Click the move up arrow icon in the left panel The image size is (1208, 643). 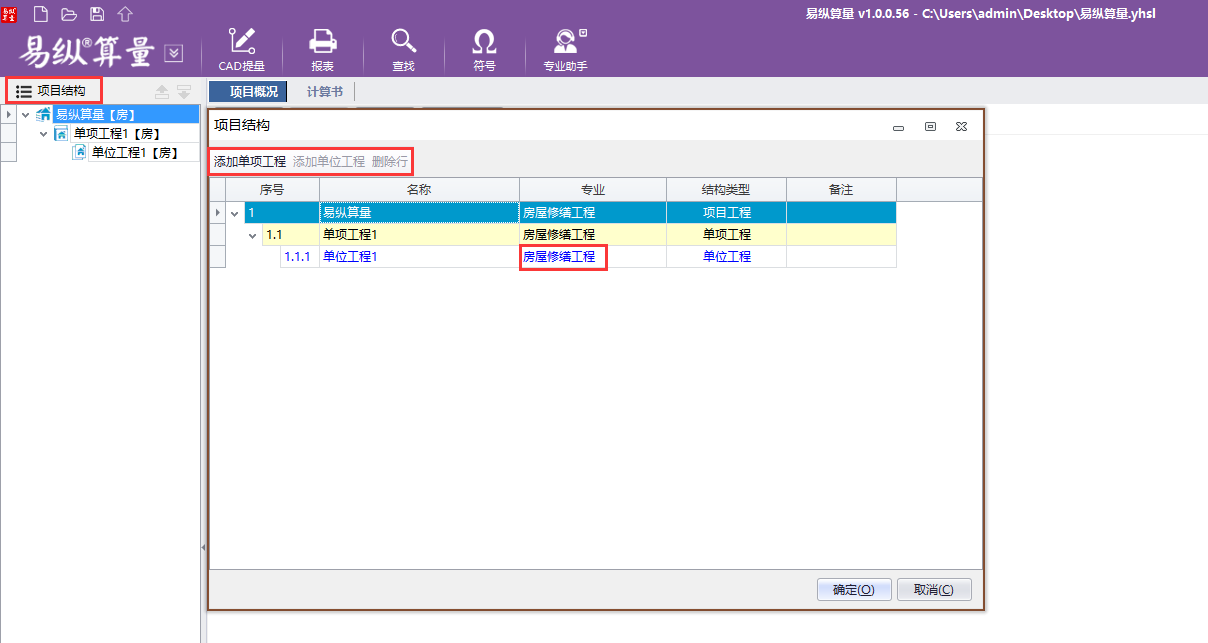[162, 91]
